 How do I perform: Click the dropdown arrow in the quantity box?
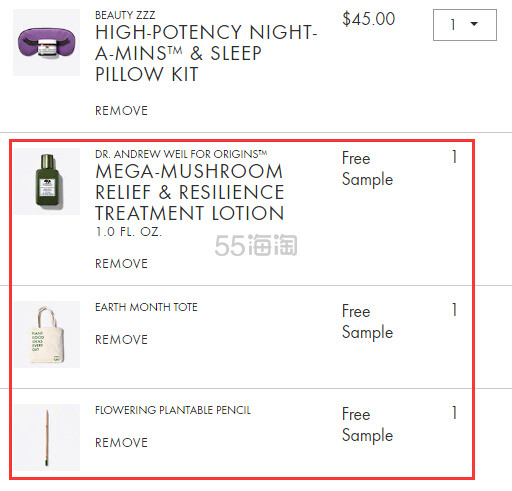pos(474,24)
